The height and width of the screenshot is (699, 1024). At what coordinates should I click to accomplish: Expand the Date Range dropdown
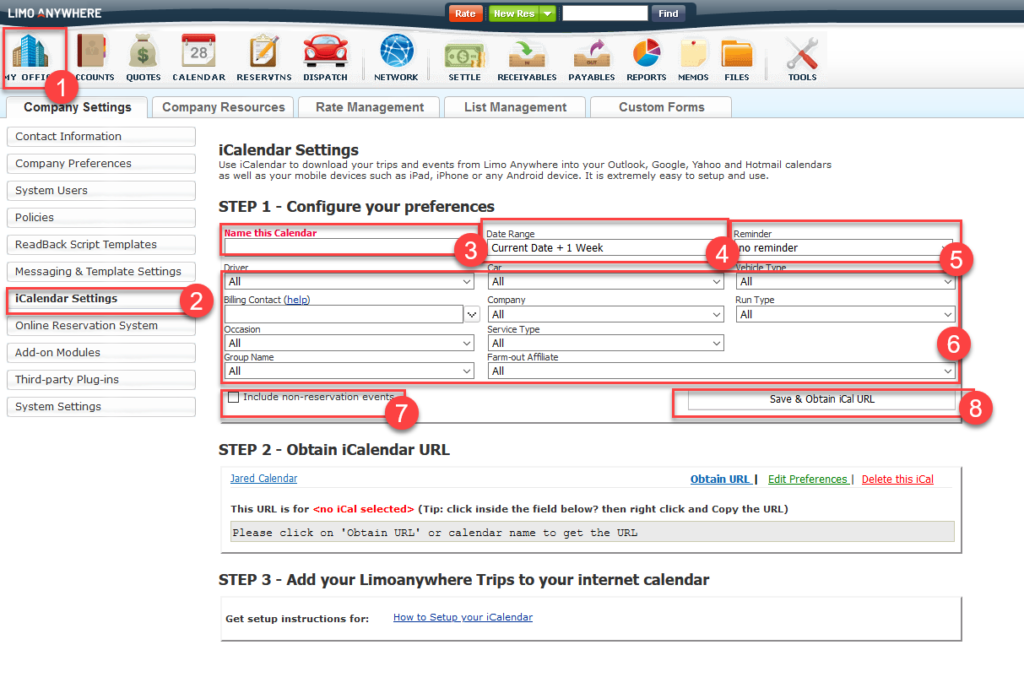click(x=604, y=248)
